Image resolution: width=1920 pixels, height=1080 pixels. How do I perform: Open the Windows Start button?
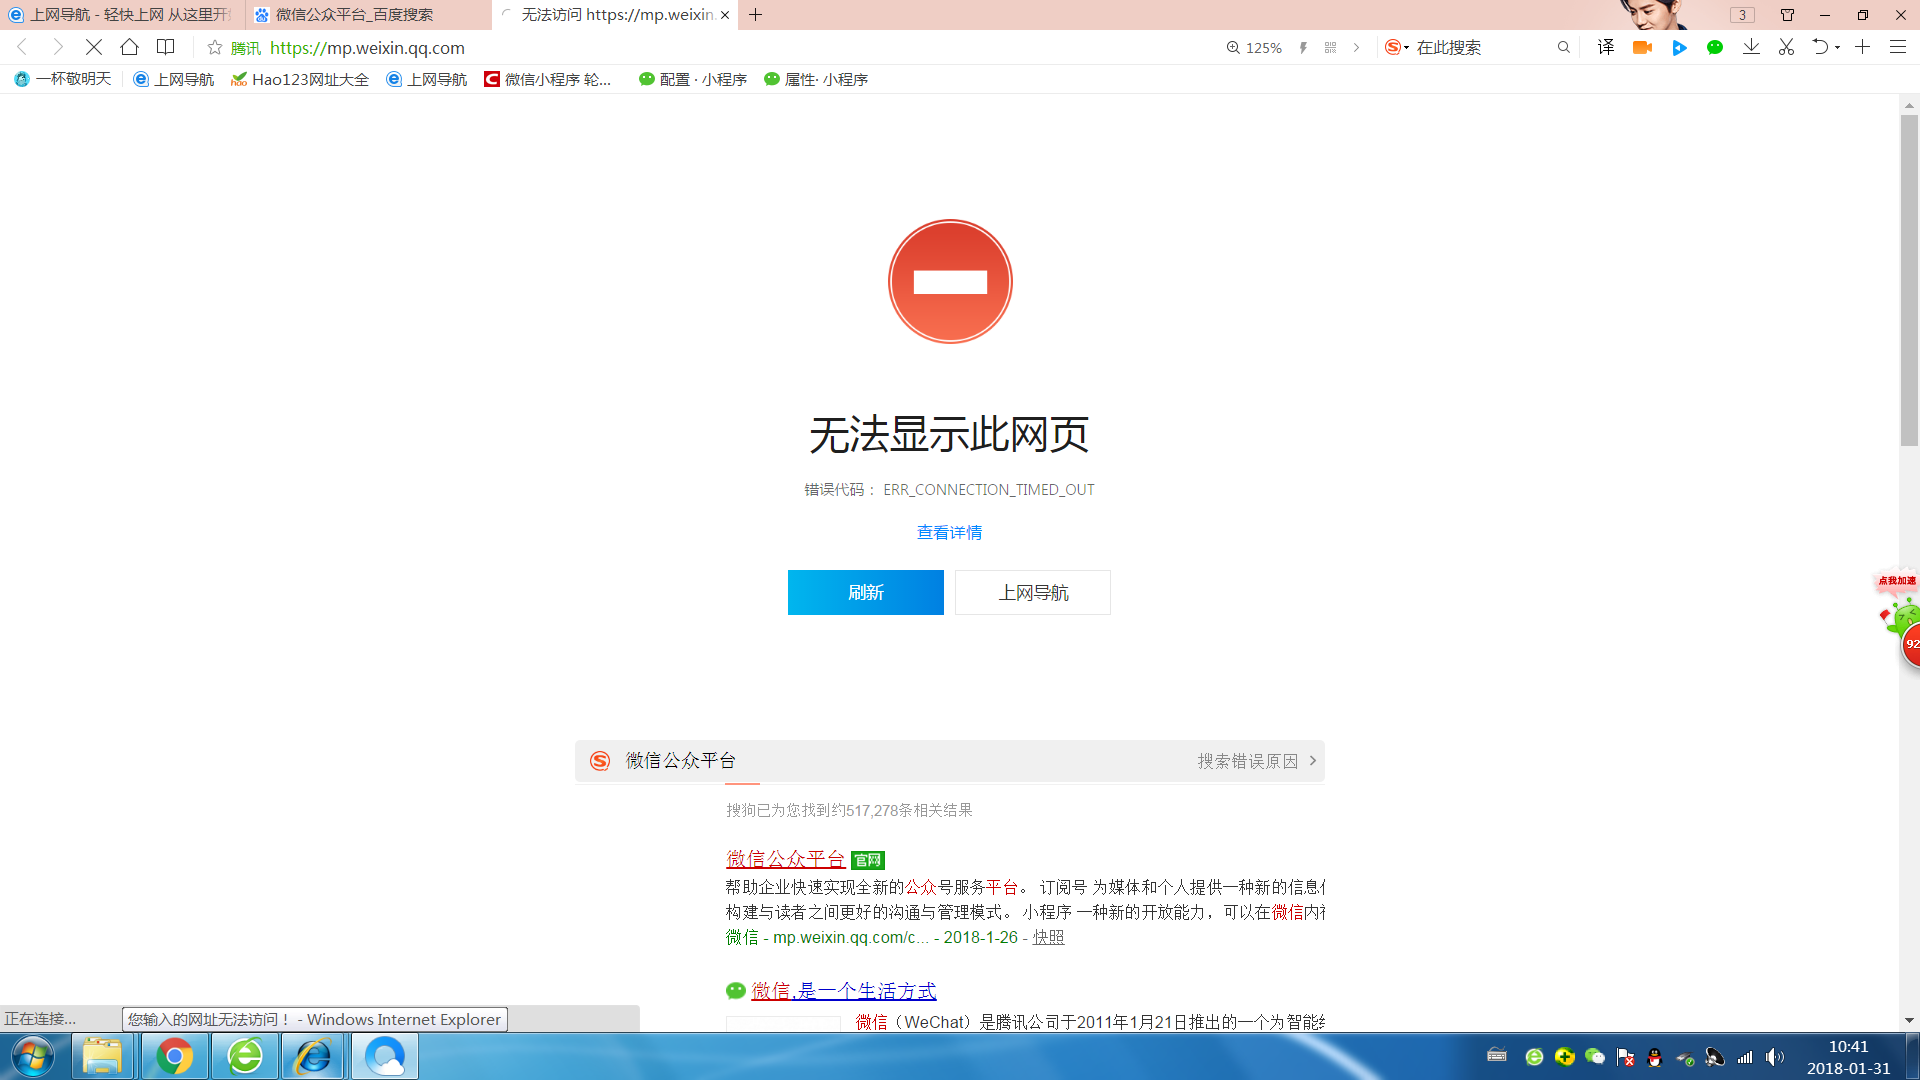tap(33, 1056)
